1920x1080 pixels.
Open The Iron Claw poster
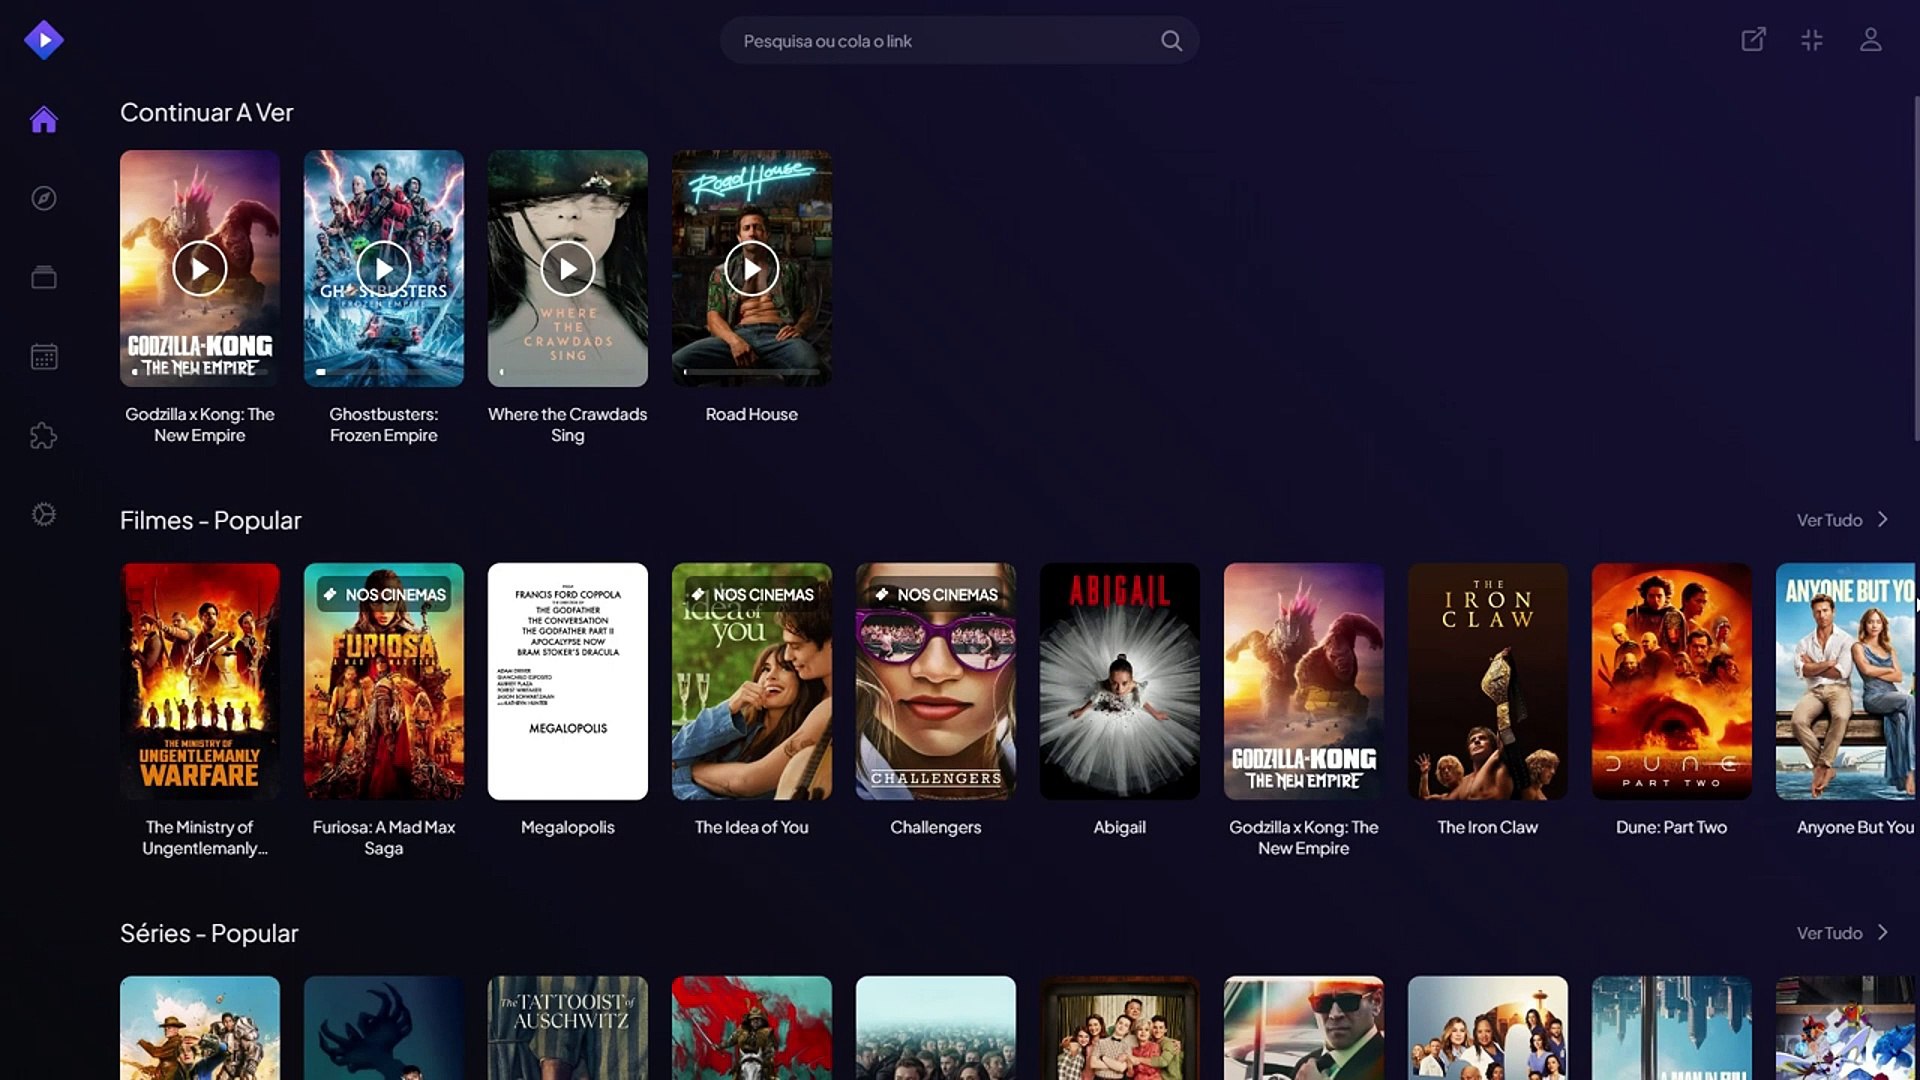1488,681
